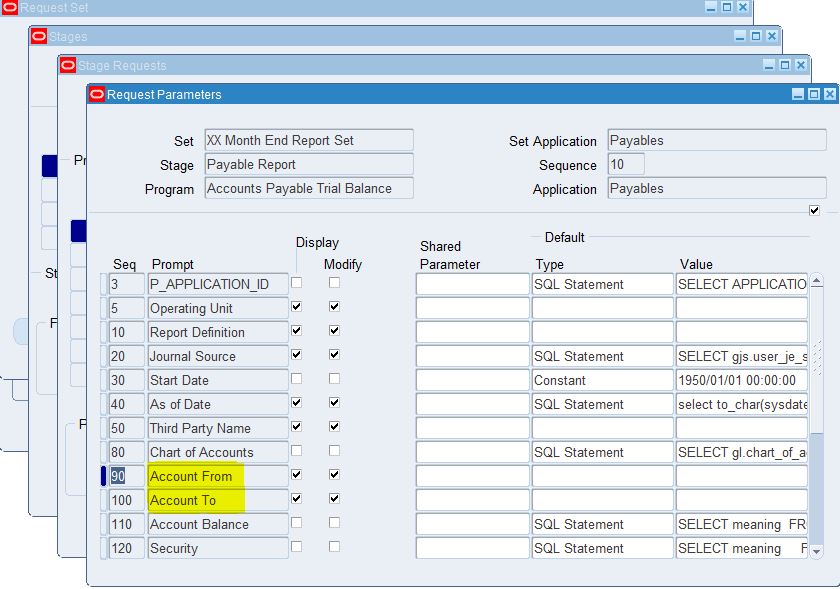Select the Stage field showing Payable Report
840x589 pixels.
click(308, 164)
